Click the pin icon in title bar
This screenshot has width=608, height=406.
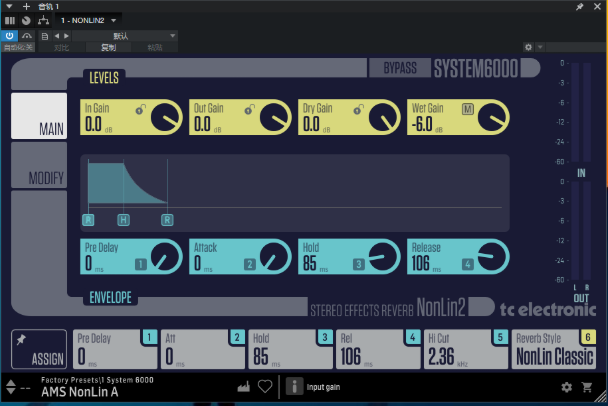[x=579, y=6]
